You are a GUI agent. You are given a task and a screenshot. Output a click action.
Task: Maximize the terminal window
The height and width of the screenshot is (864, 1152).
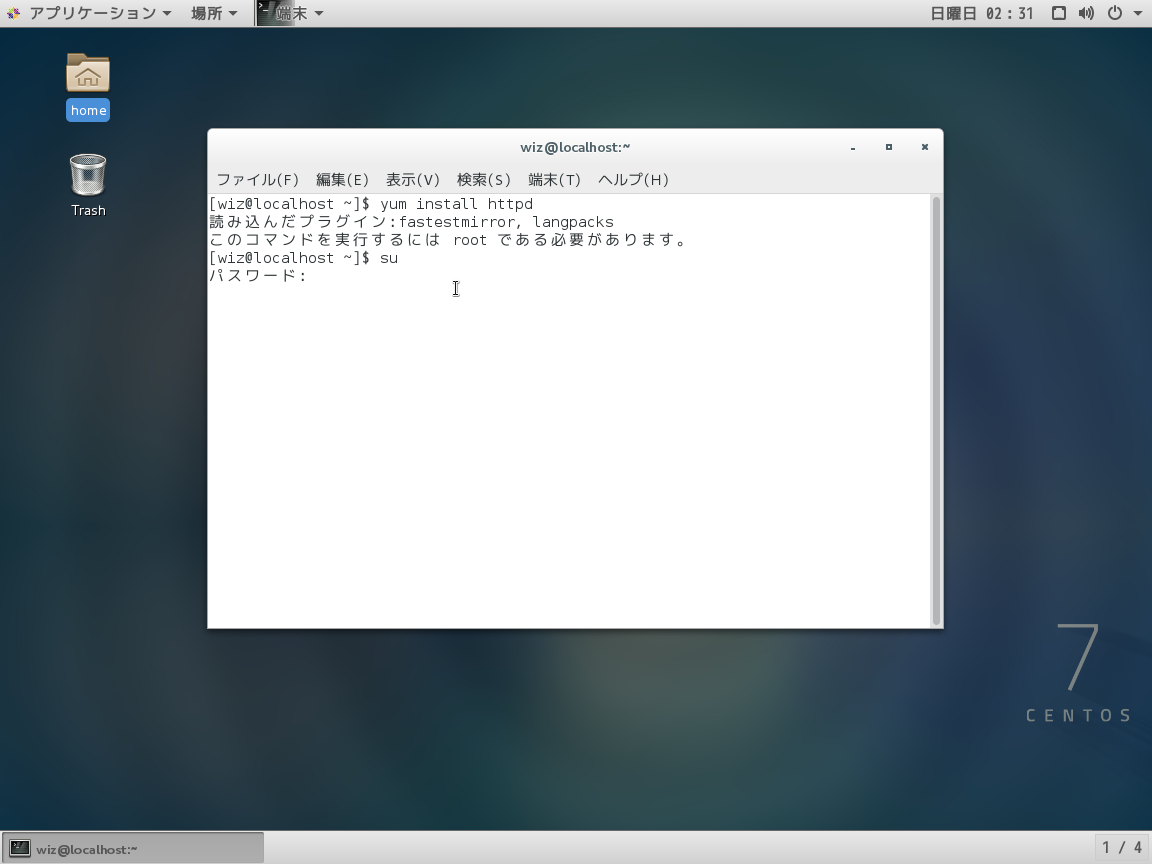point(889,148)
